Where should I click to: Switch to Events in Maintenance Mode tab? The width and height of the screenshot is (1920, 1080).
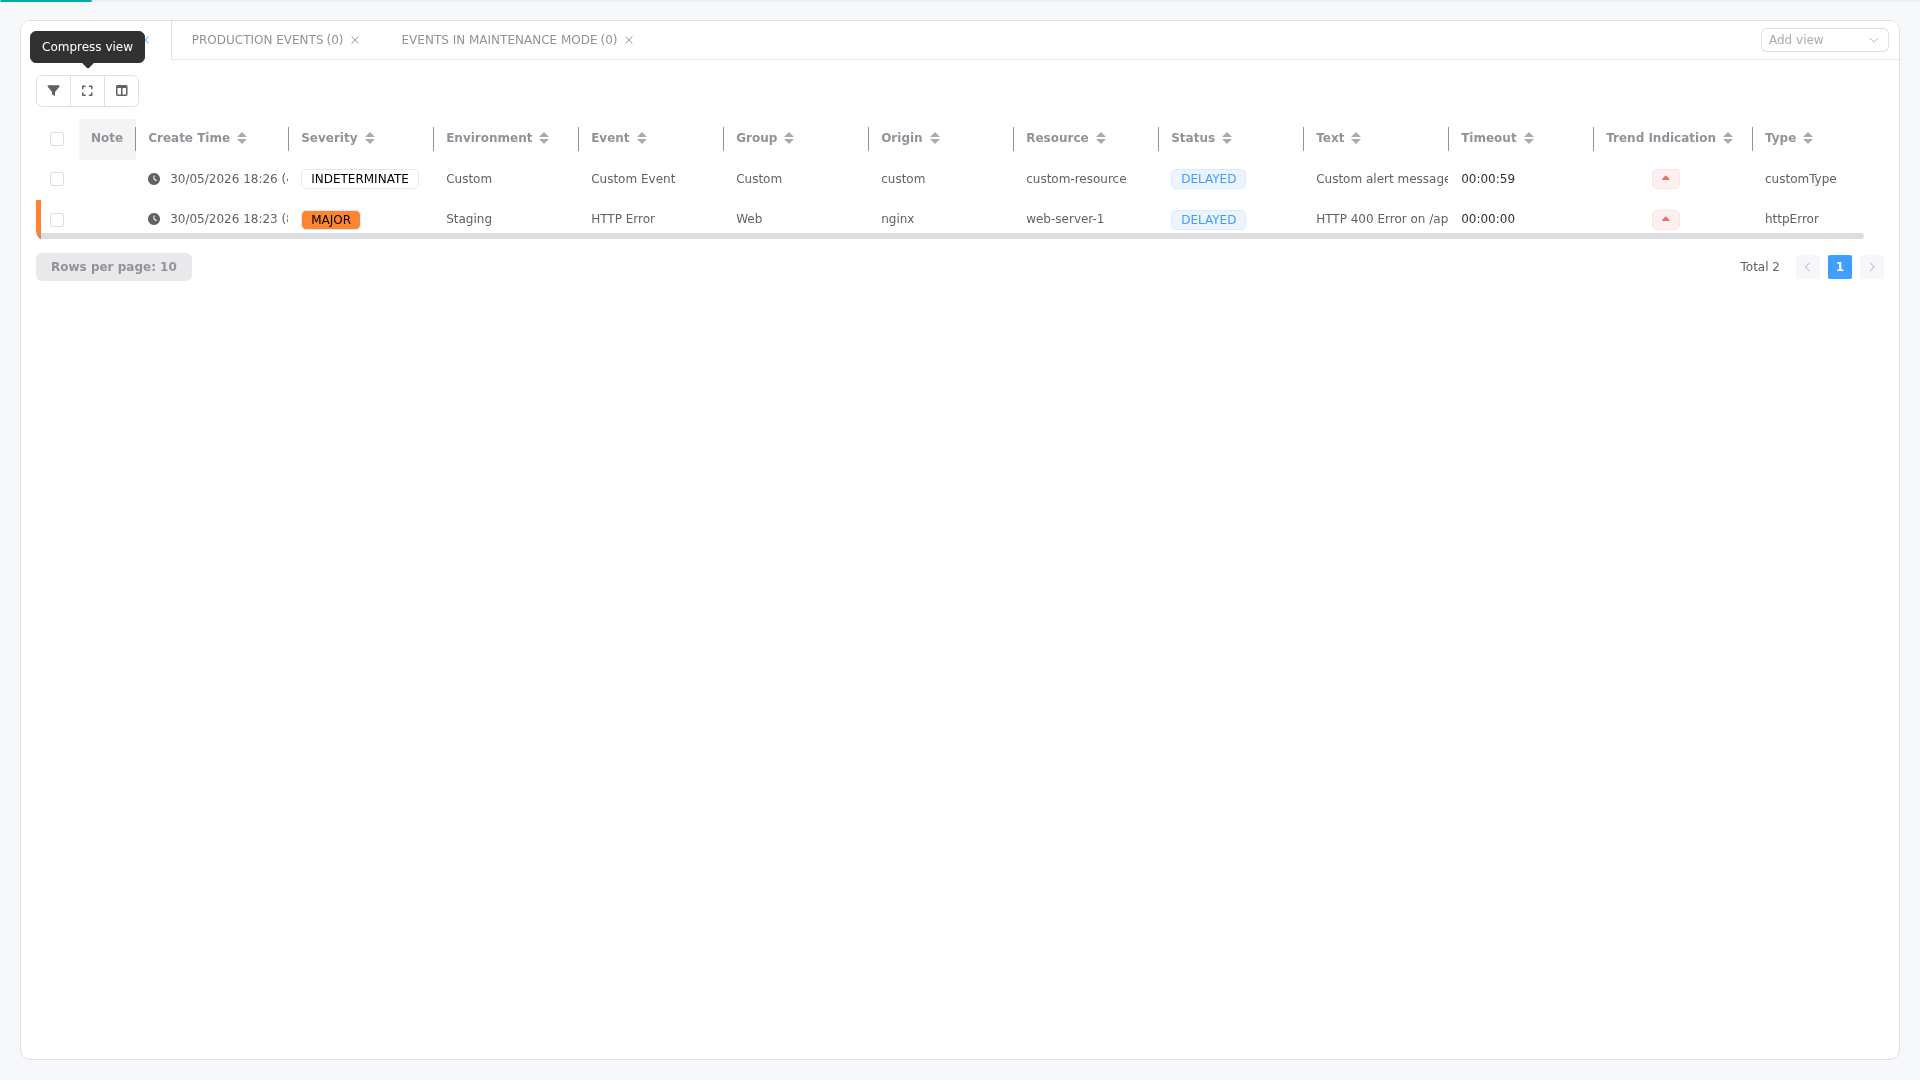[x=509, y=40]
